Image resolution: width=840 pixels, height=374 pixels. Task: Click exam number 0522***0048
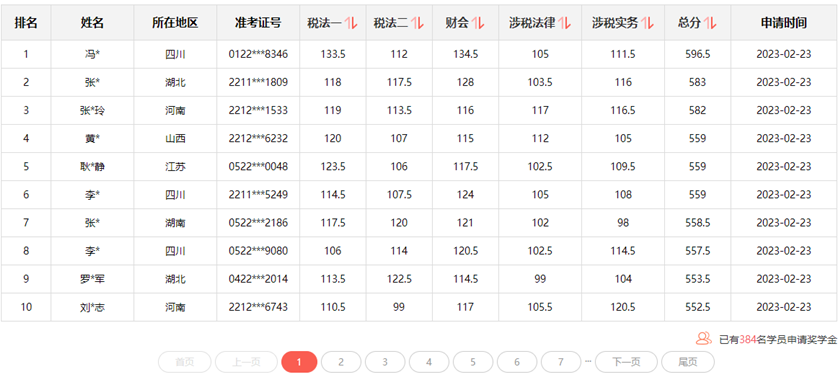(258, 167)
